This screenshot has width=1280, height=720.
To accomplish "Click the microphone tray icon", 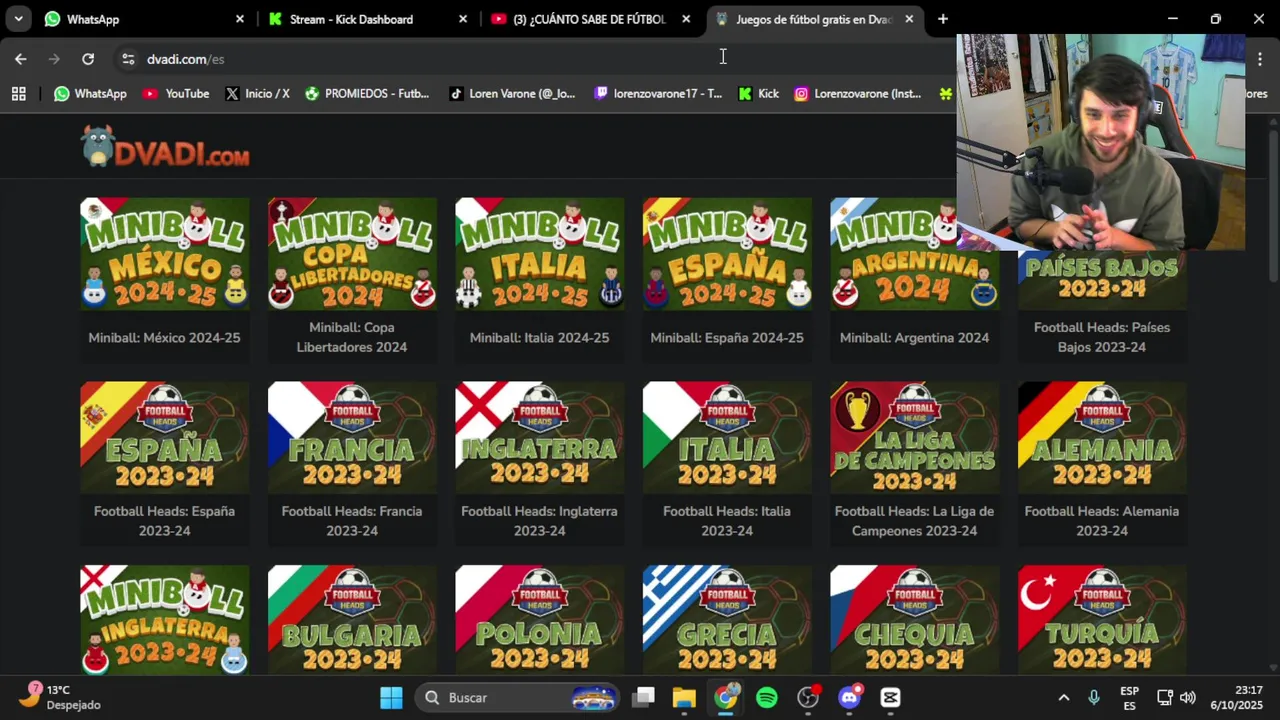I will (1094, 697).
